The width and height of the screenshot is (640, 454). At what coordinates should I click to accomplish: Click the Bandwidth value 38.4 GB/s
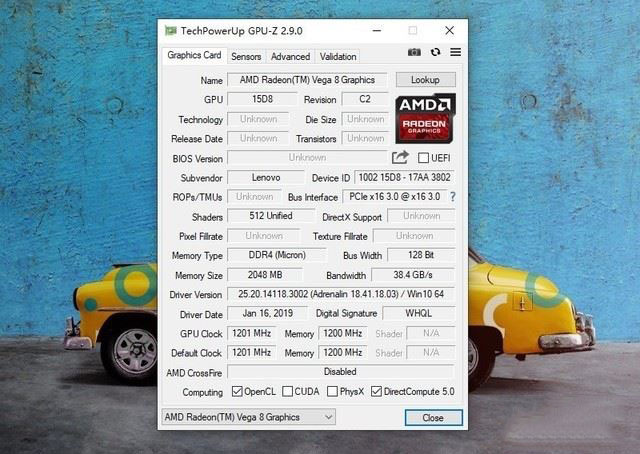tap(413, 275)
